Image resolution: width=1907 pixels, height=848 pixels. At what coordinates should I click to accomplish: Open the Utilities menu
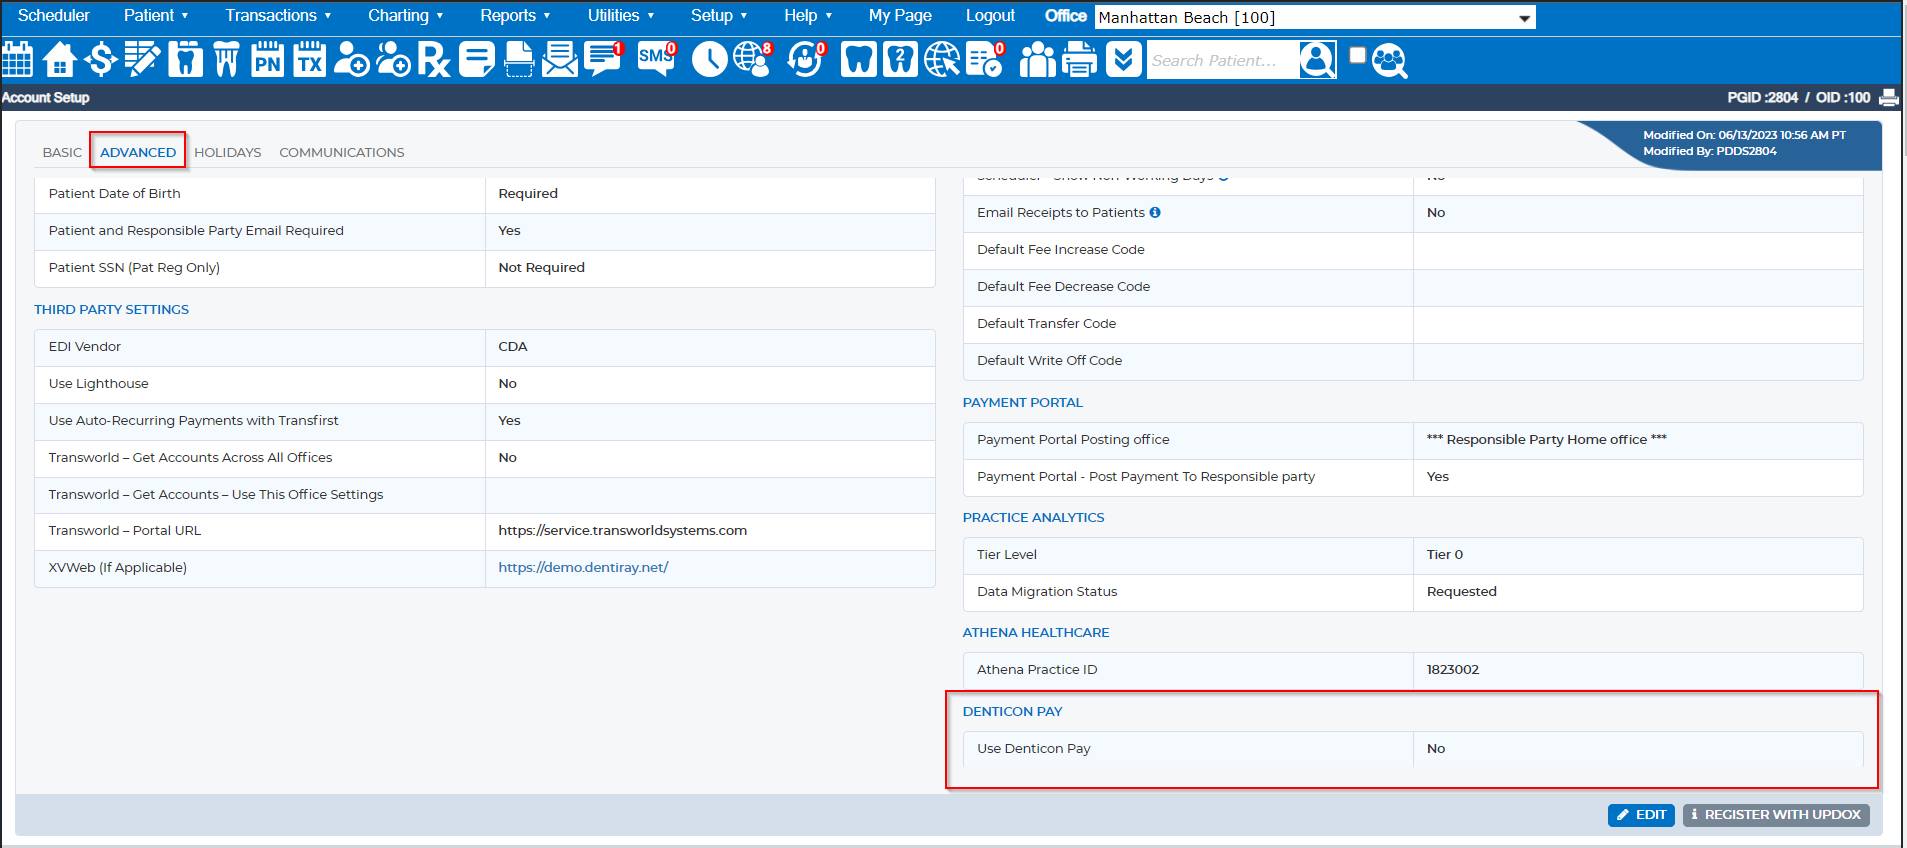[621, 16]
